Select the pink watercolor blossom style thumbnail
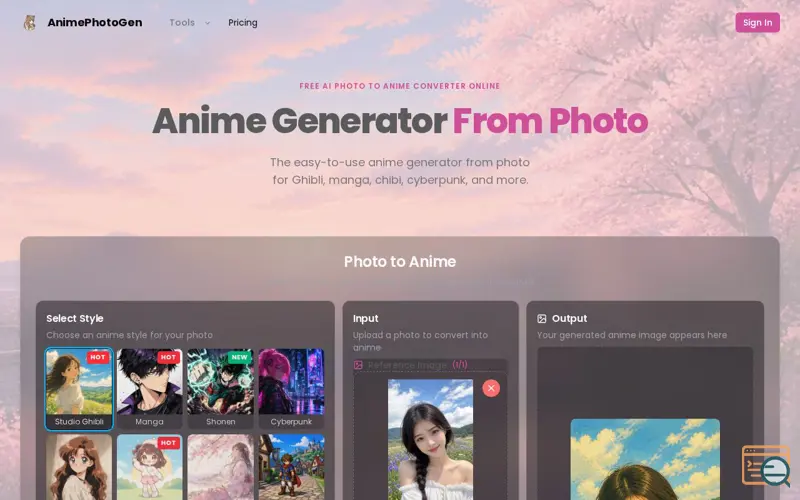Image resolution: width=800 pixels, height=500 pixels. tap(220, 467)
